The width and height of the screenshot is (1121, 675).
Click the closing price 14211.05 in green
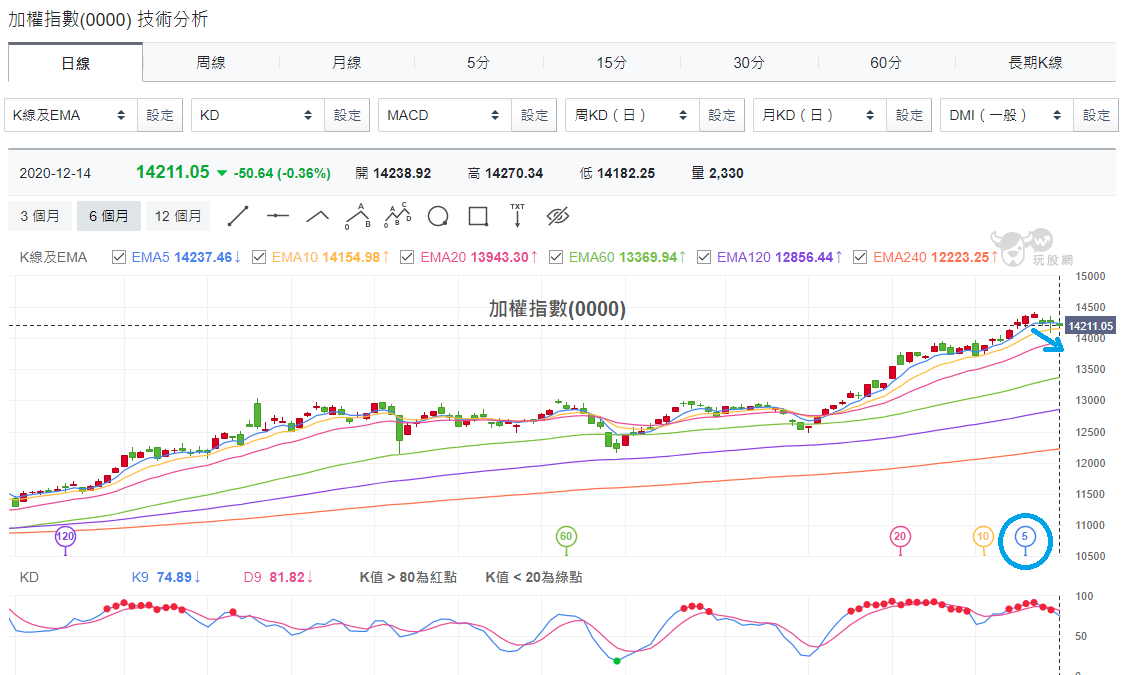(172, 172)
